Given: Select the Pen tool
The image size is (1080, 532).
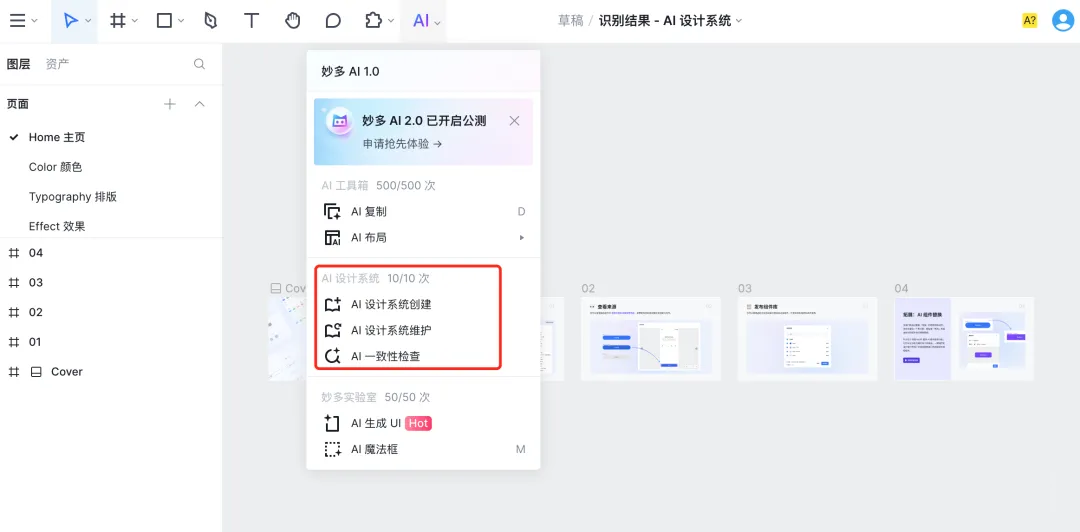Looking at the screenshot, I should click(x=211, y=21).
